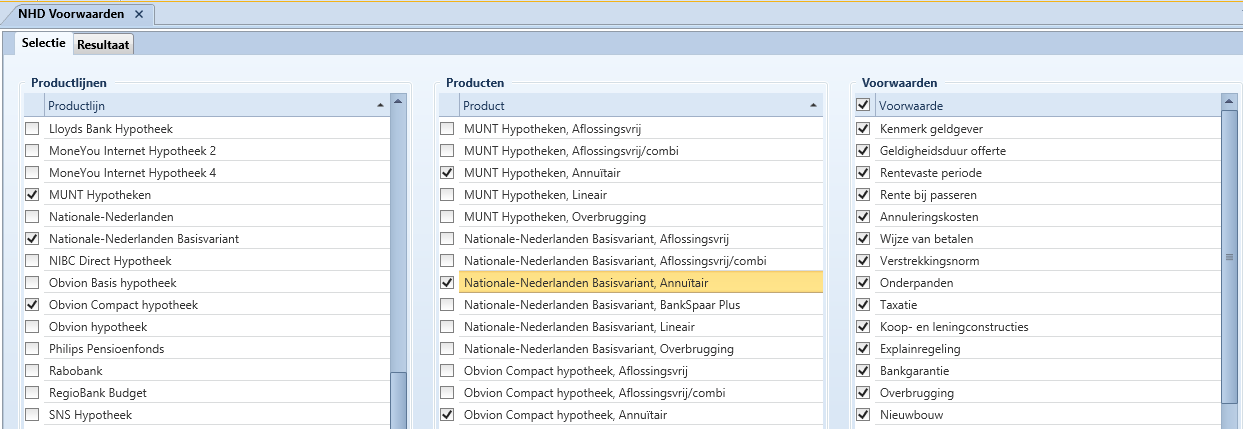1243x429 pixels.
Task: Select 'Nationale-Nederlanden Basisvariant, Overbrugging' row
Action: pos(631,349)
